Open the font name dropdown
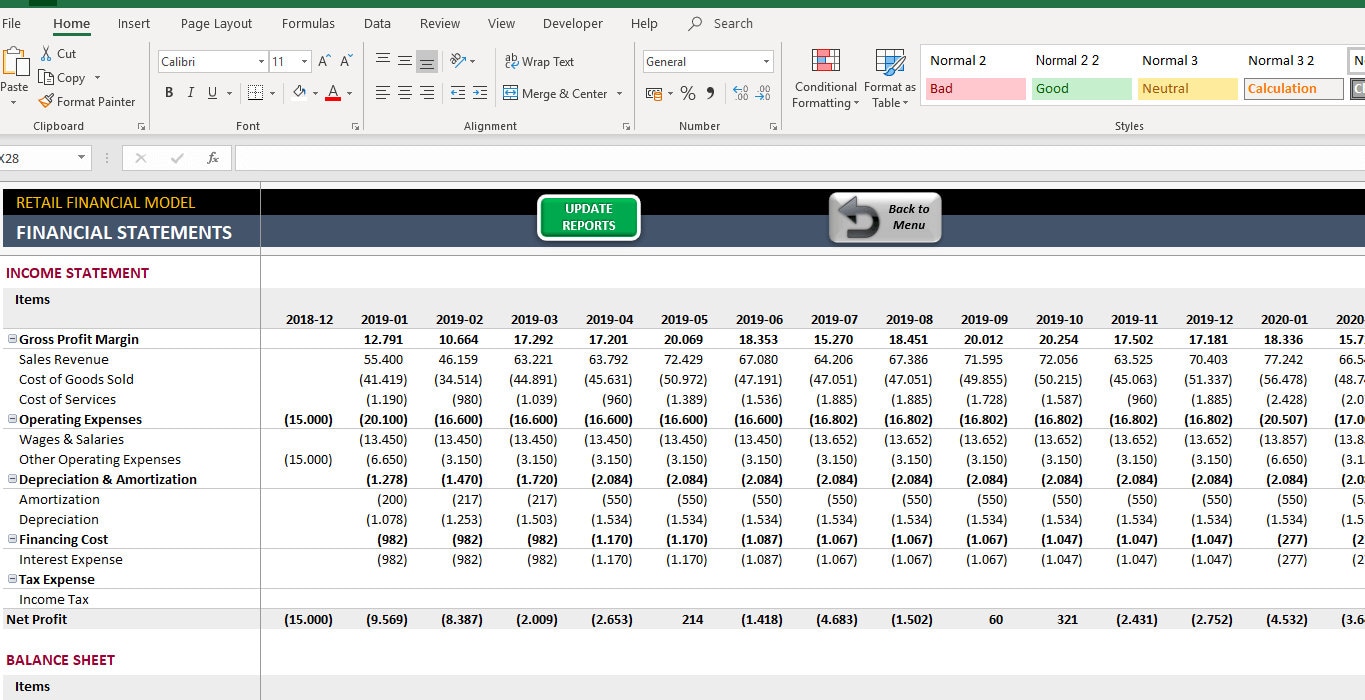This screenshot has width=1365, height=700. click(x=259, y=61)
